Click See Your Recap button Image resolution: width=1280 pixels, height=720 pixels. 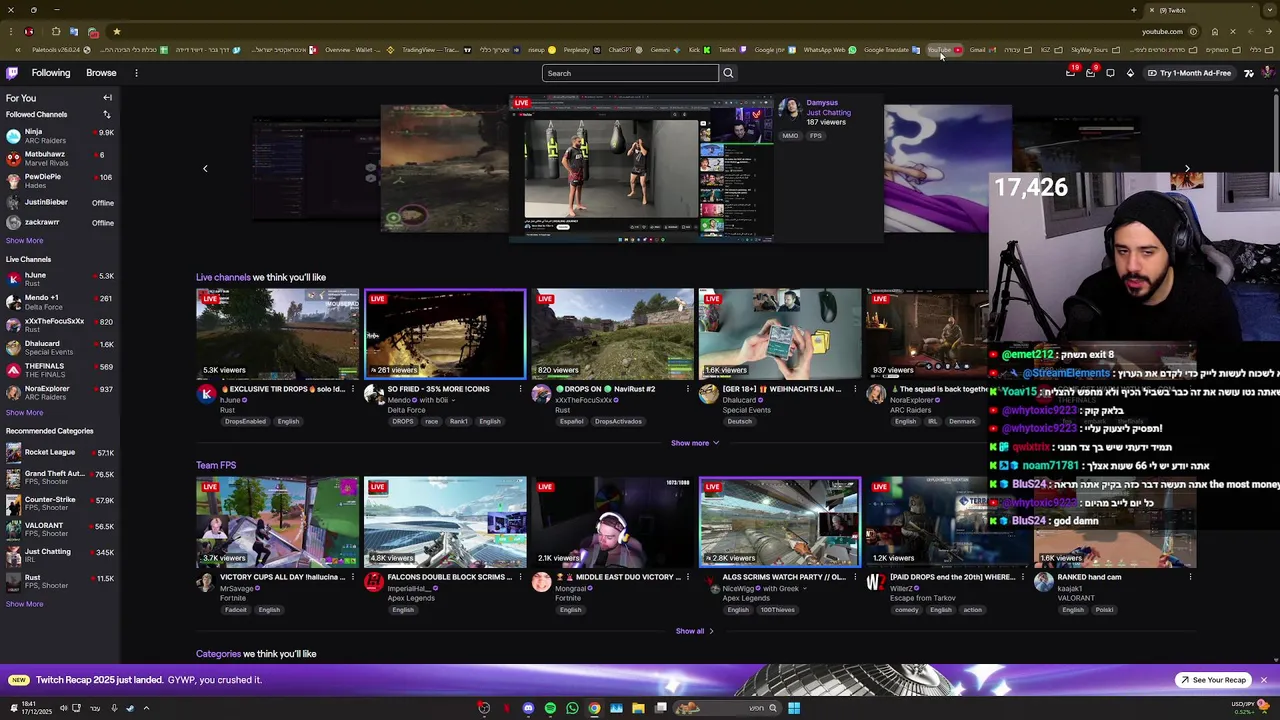click(1213, 680)
